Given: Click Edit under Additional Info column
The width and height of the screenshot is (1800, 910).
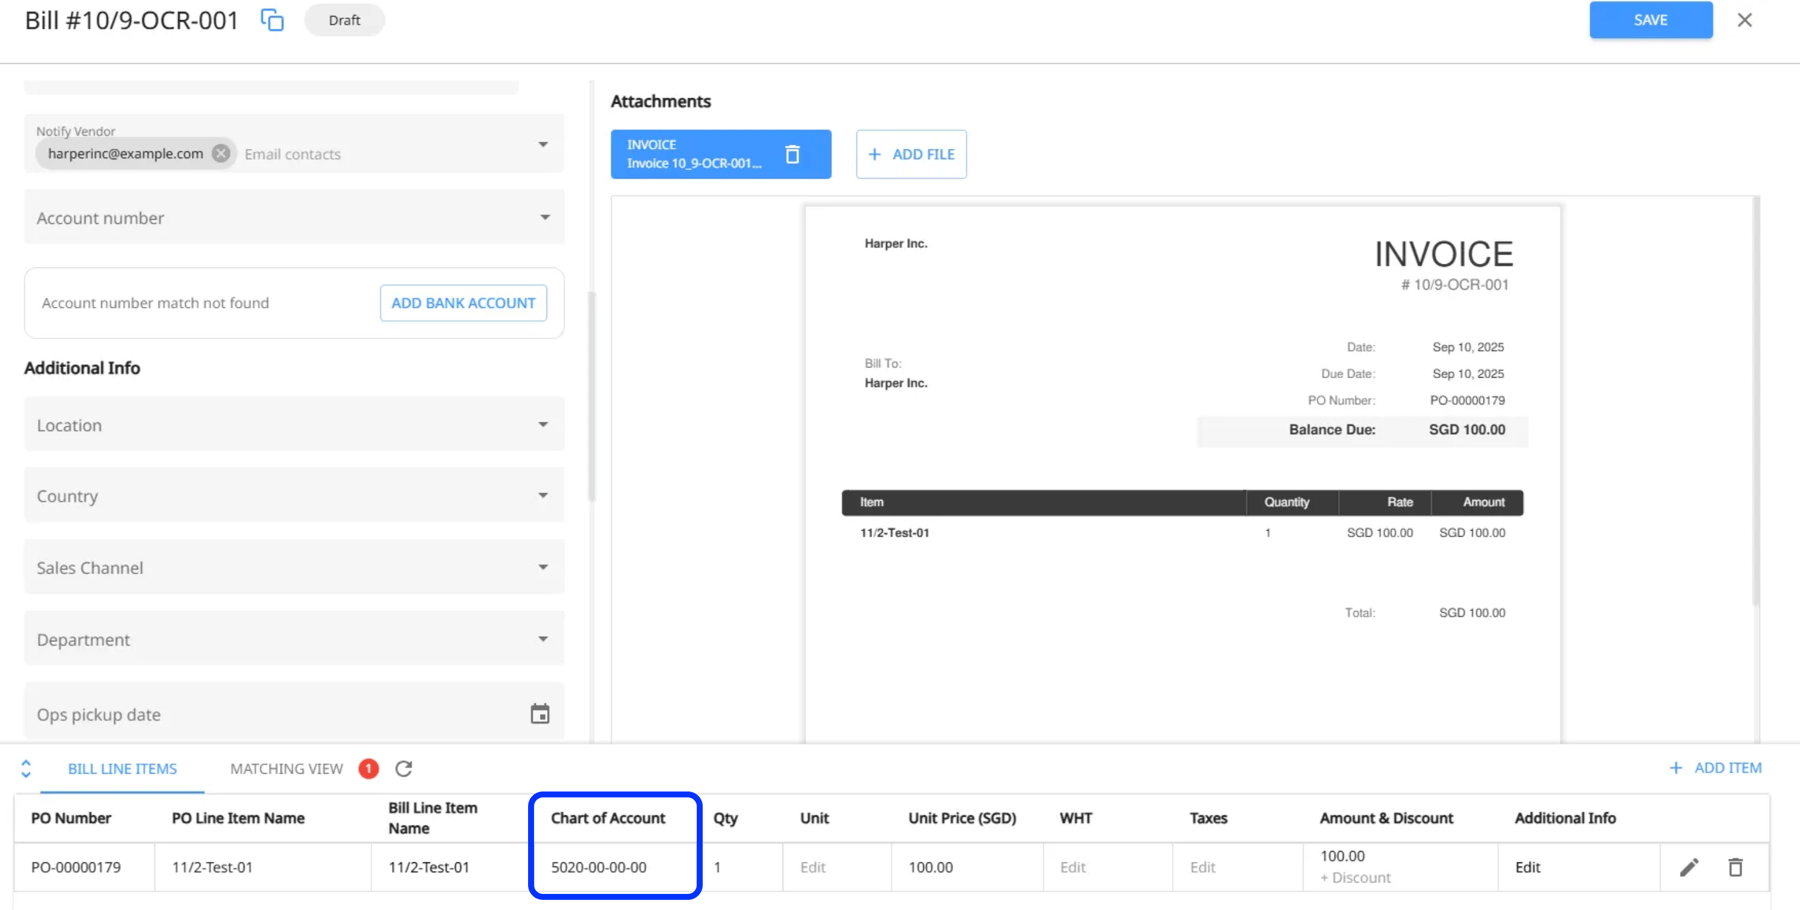Looking at the screenshot, I should click(1527, 867).
